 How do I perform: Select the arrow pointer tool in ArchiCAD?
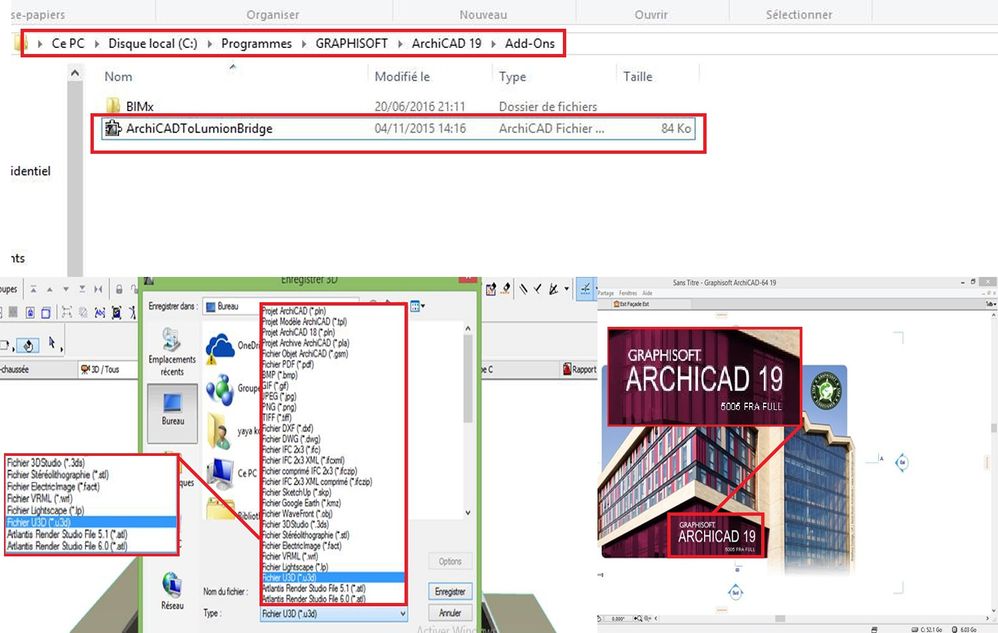[53, 344]
